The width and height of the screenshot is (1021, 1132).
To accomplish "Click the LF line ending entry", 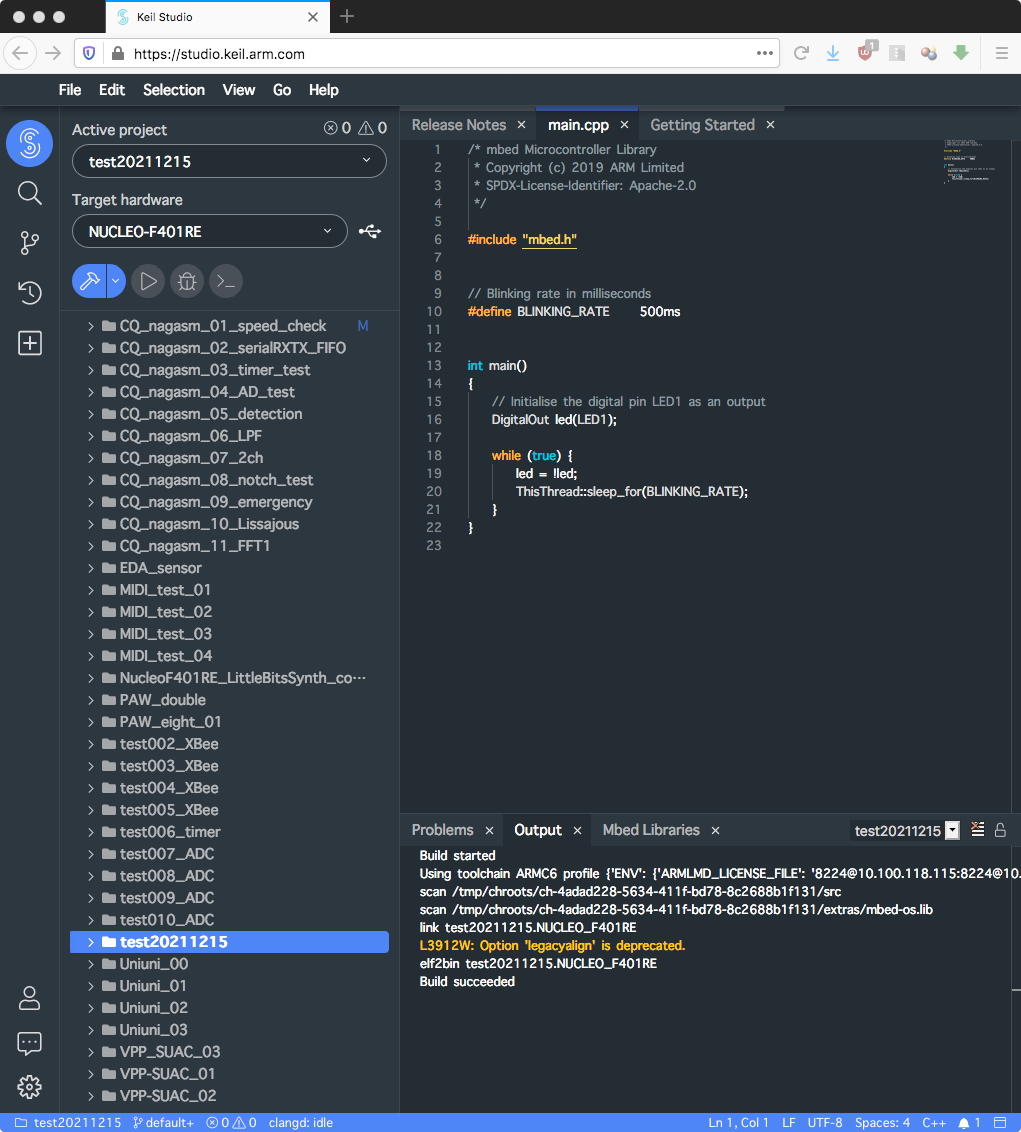I will (x=788, y=1123).
